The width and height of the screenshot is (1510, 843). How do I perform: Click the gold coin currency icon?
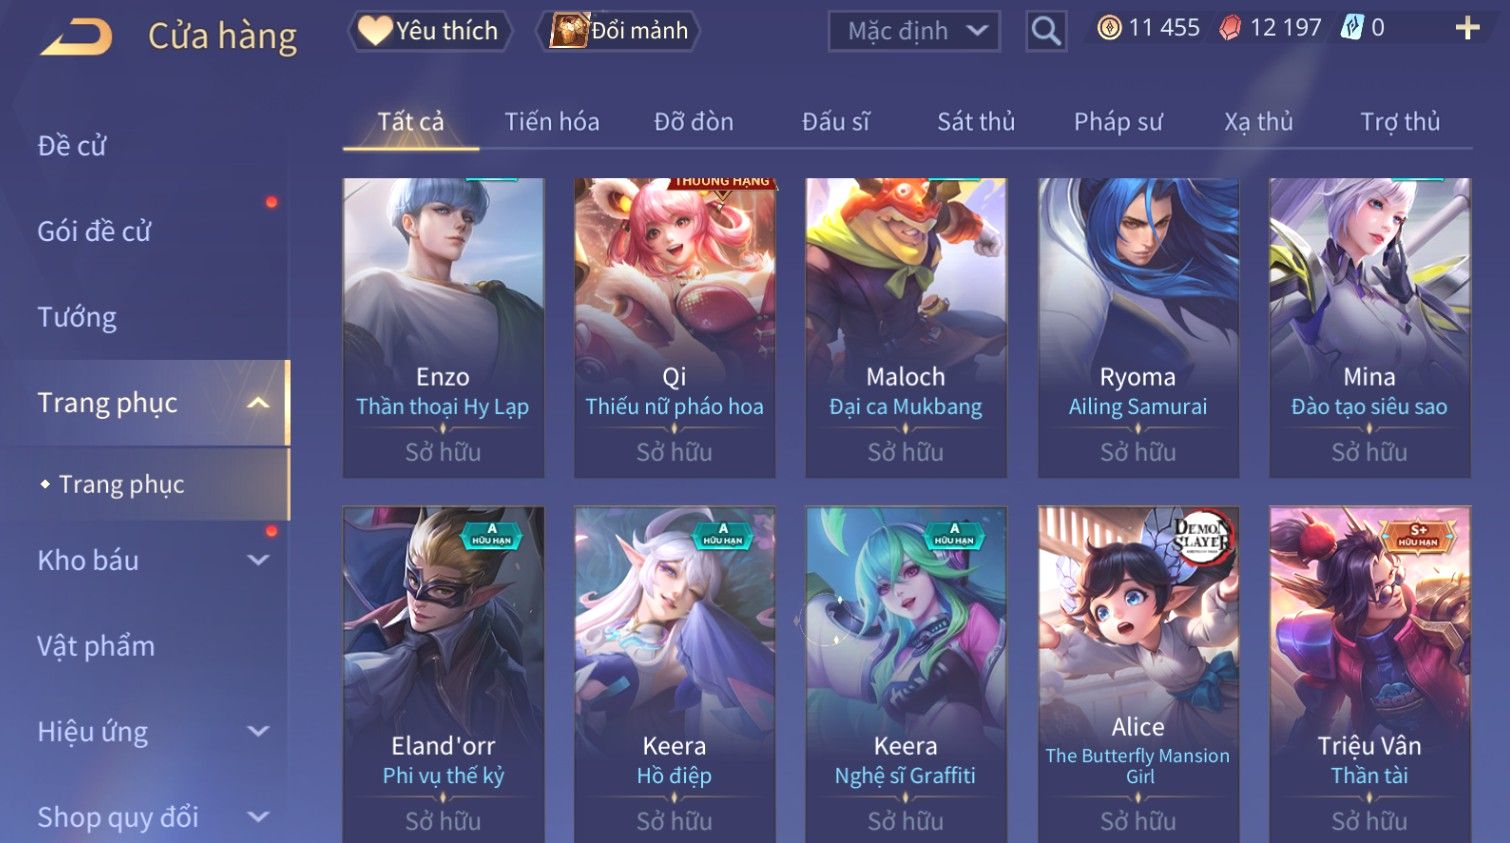coord(1109,28)
